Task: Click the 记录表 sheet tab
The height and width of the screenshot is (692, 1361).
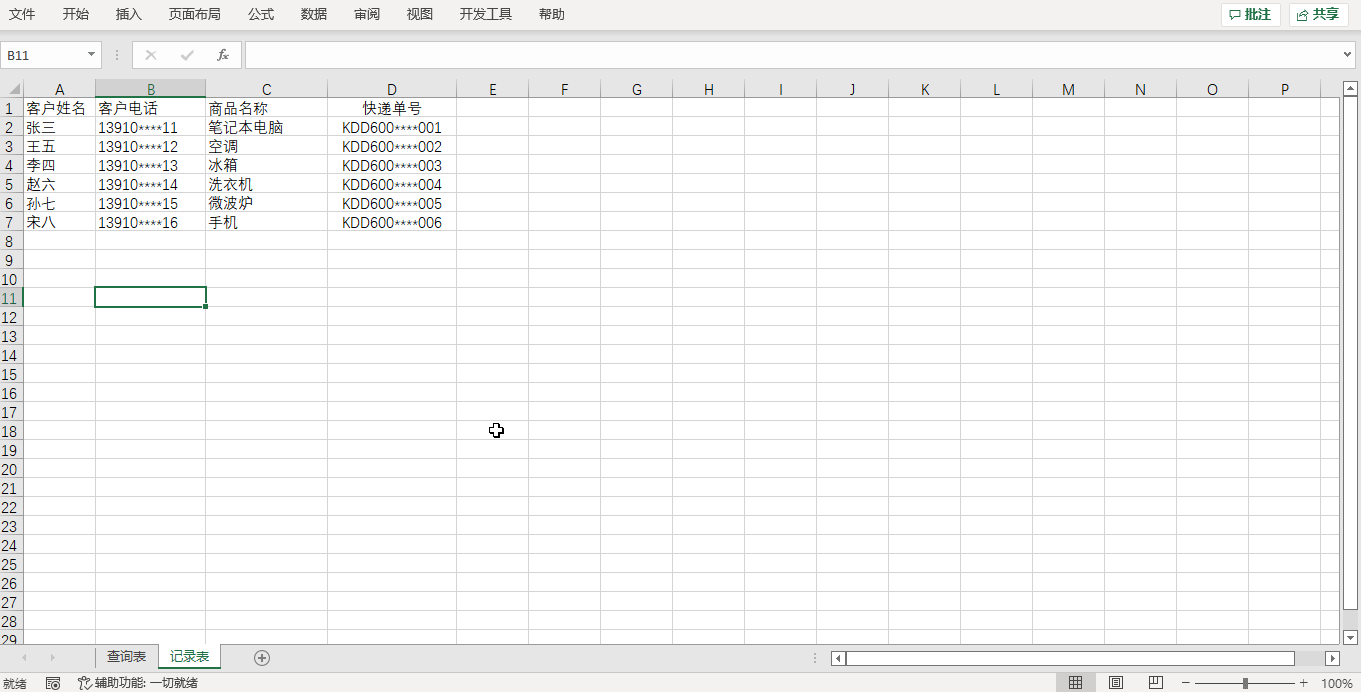Action: [x=189, y=657]
